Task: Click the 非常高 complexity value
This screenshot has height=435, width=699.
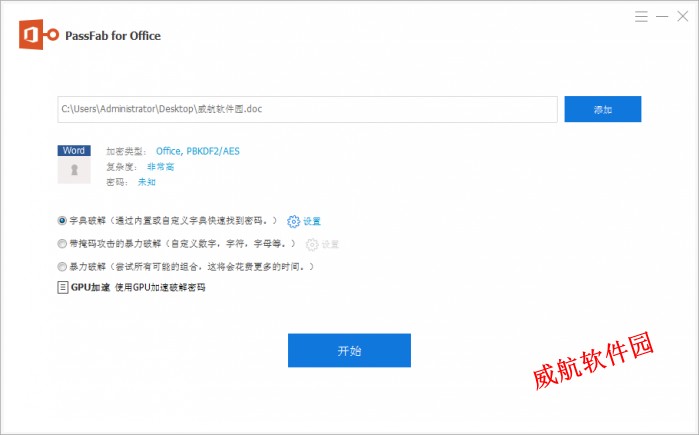Action: (160, 166)
